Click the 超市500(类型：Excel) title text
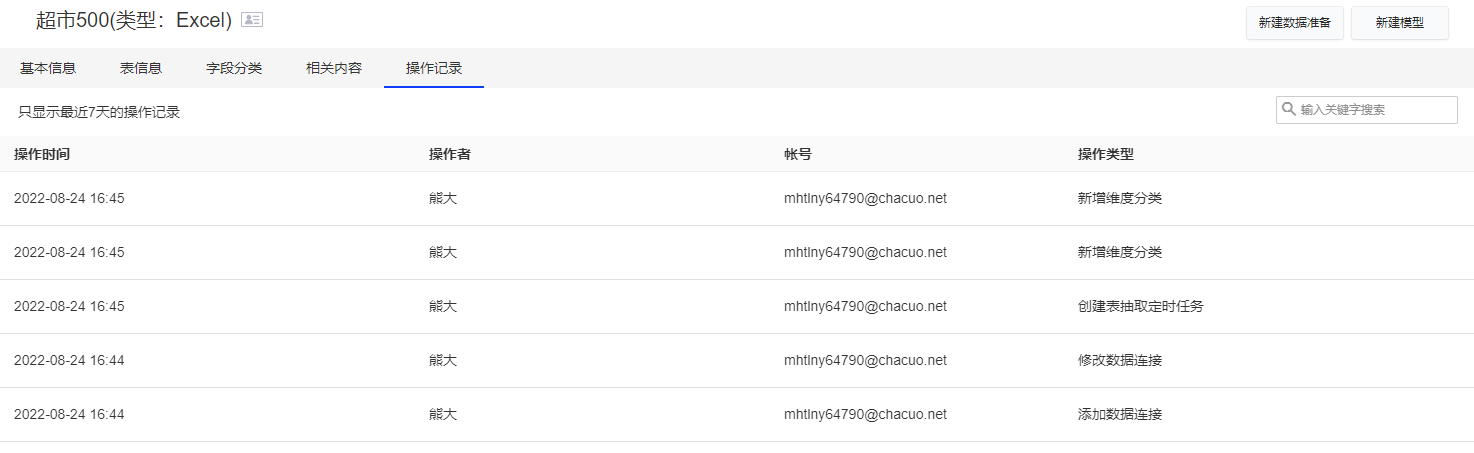 [x=134, y=20]
